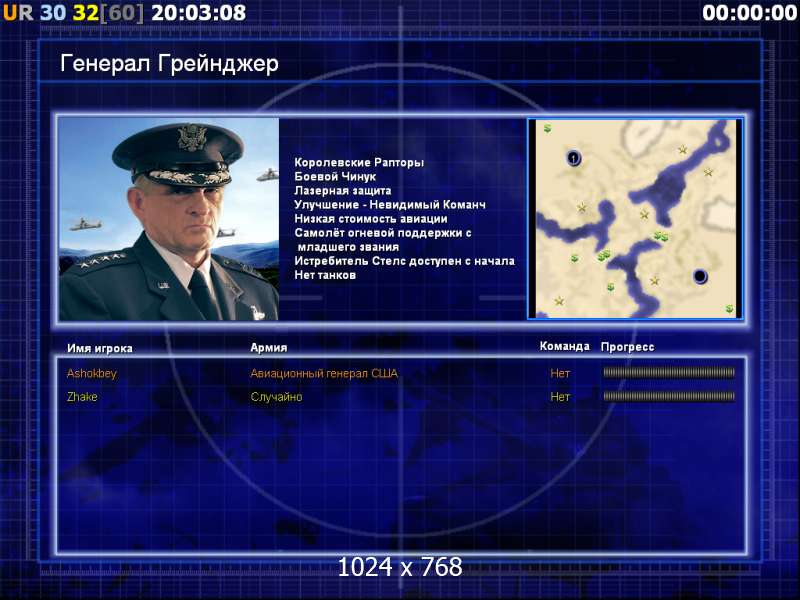
Task: Click 'Самолёт огневой поддержки с' line
Action: coord(383,233)
